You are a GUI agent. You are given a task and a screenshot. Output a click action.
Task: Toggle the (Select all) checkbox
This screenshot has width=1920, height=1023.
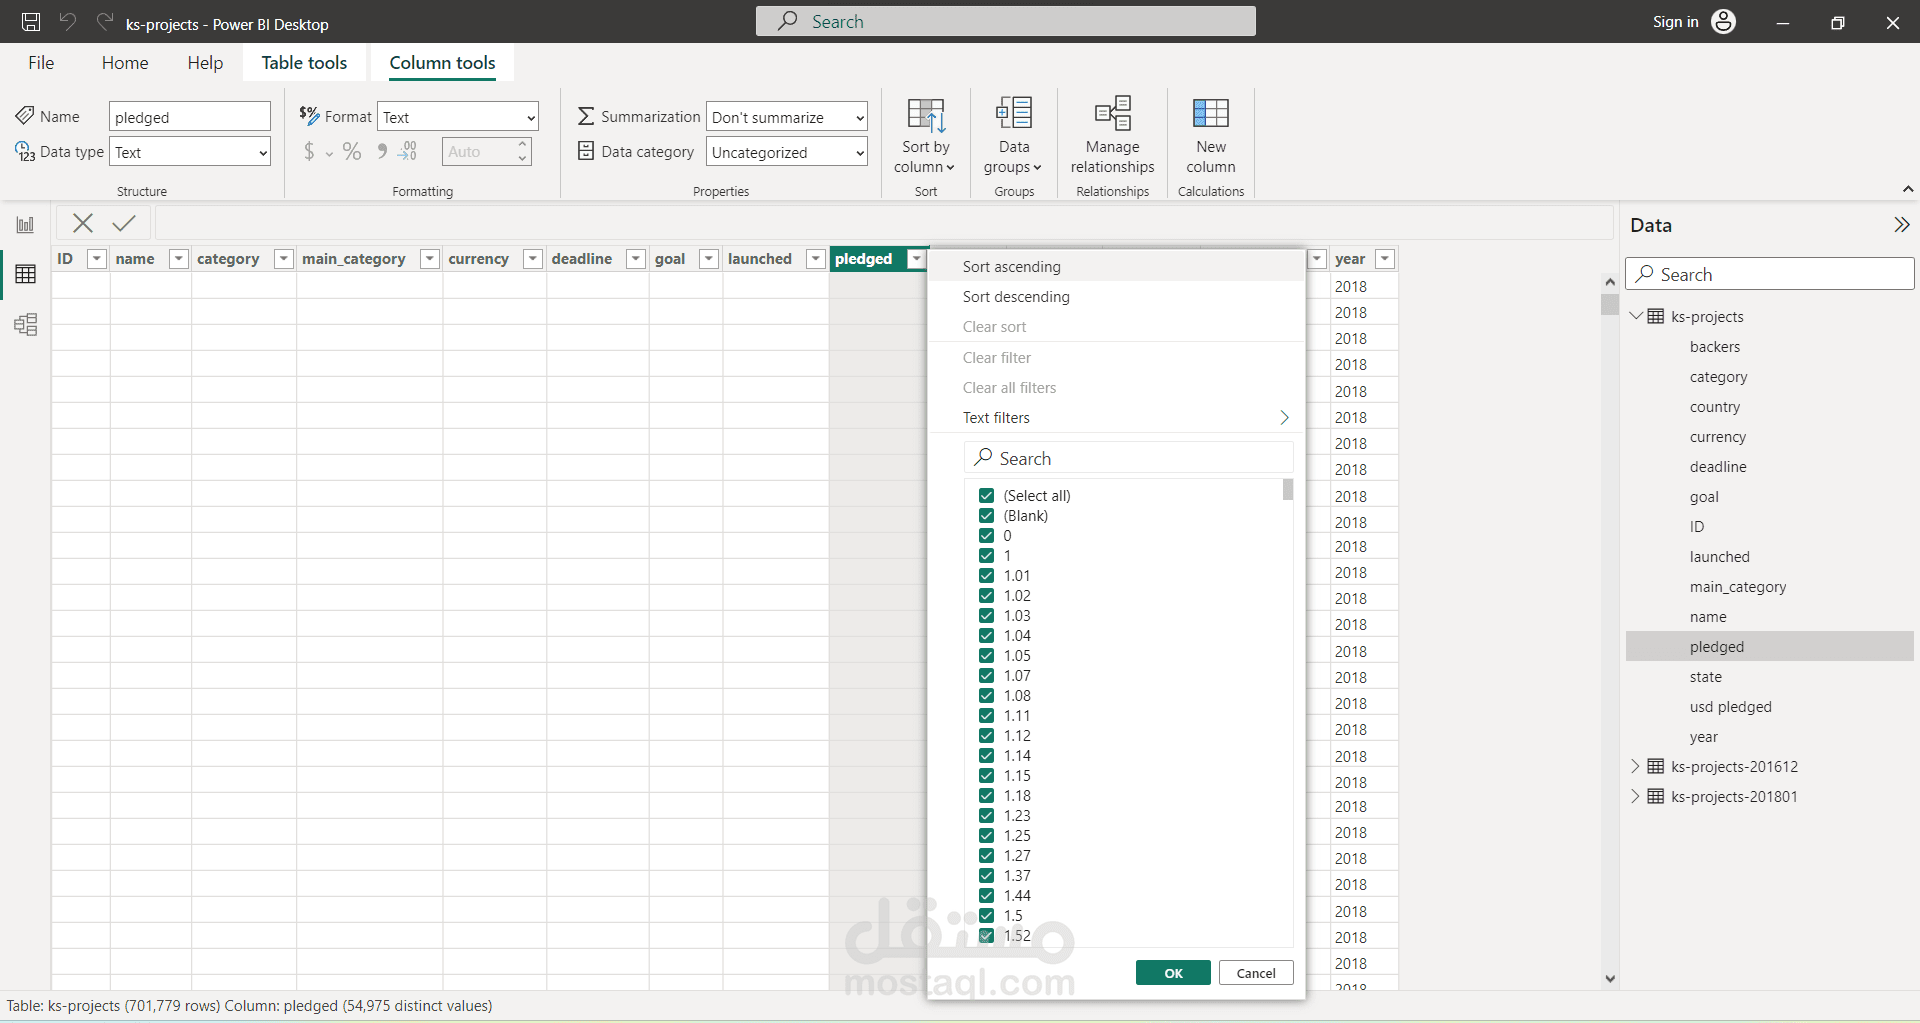pyautogui.click(x=986, y=496)
